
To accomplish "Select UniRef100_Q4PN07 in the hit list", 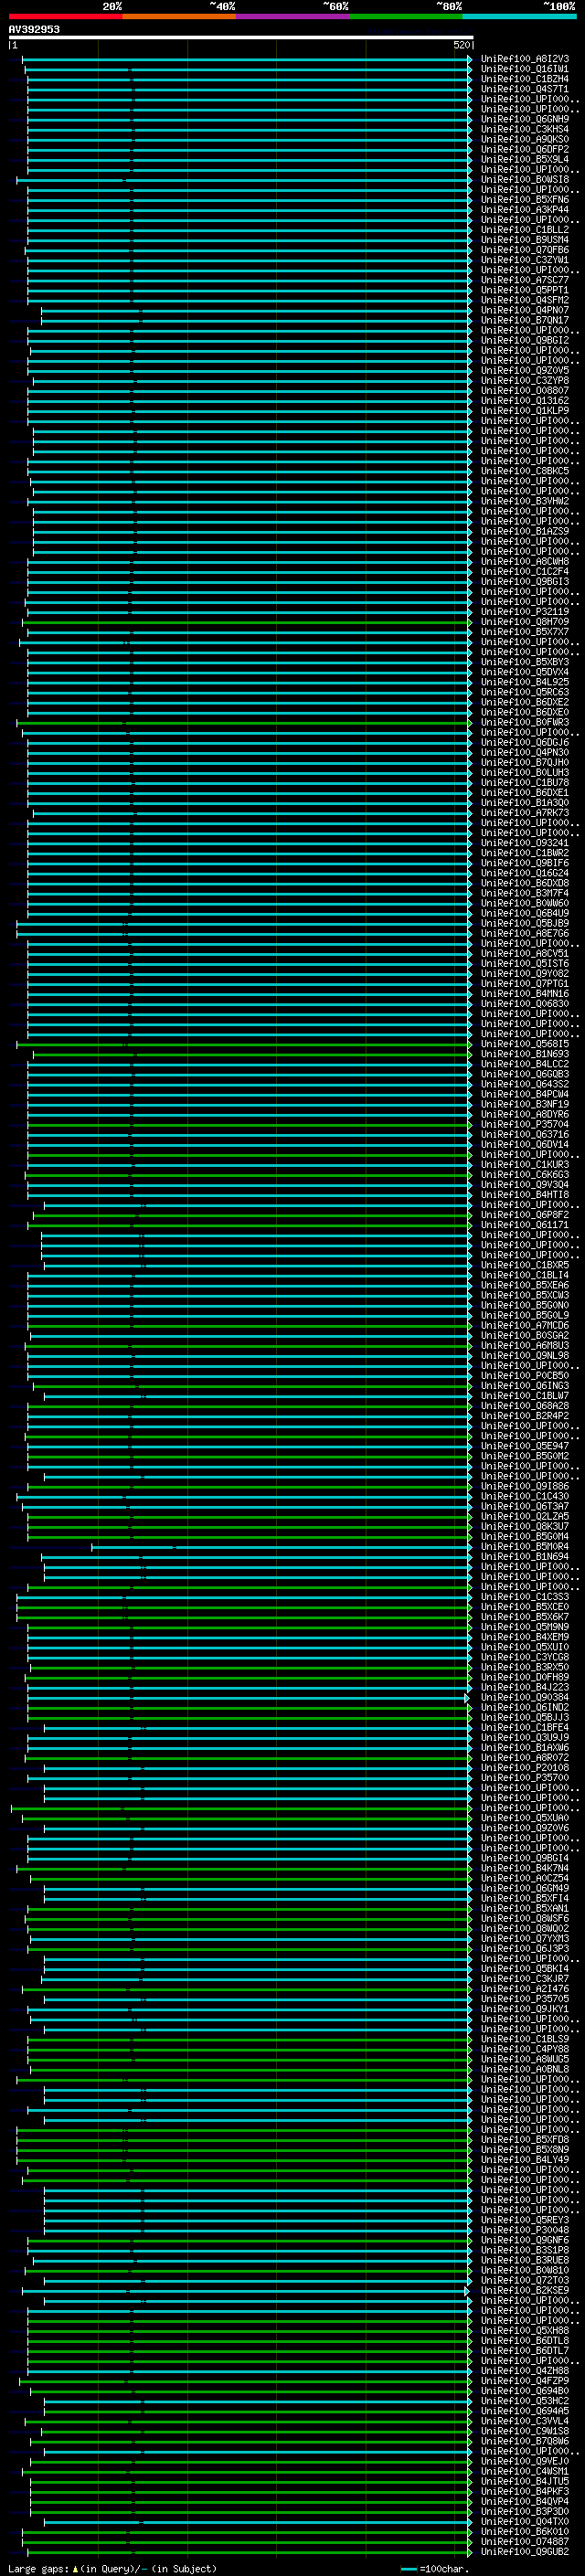I will 525,310.
